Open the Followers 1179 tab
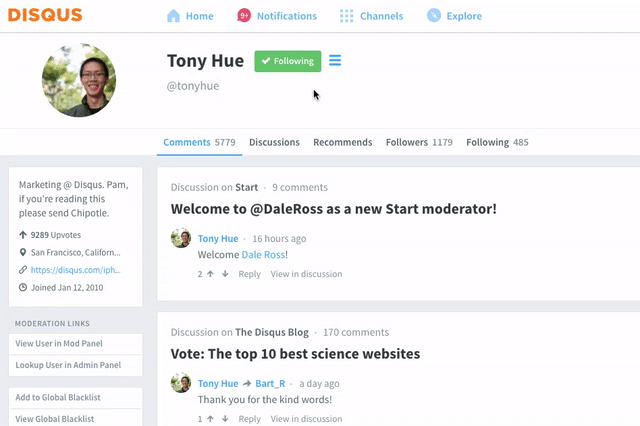 [419, 142]
